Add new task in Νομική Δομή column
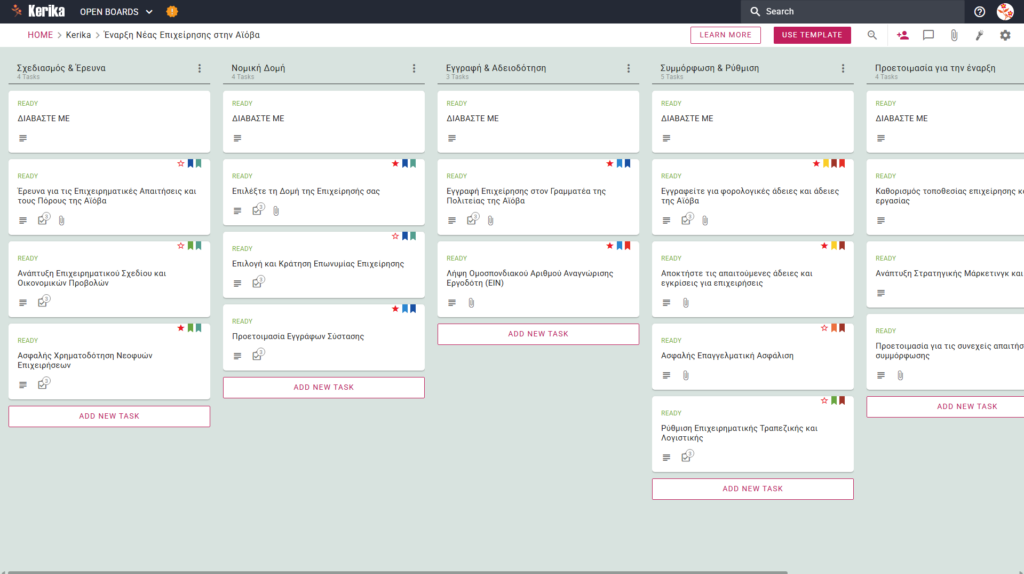This screenshot has height=574, width=1024. [x=324, y=387]
